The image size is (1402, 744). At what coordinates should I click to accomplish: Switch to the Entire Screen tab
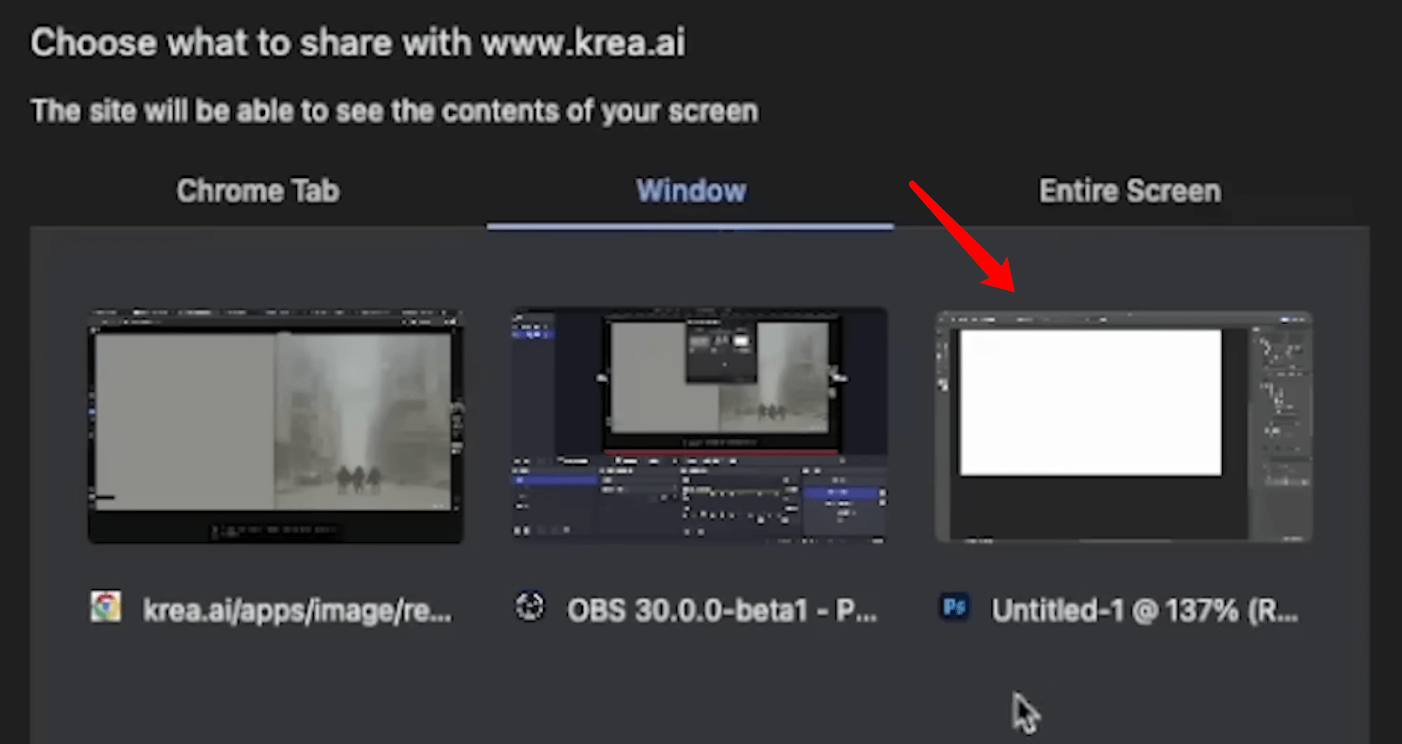1130,190
